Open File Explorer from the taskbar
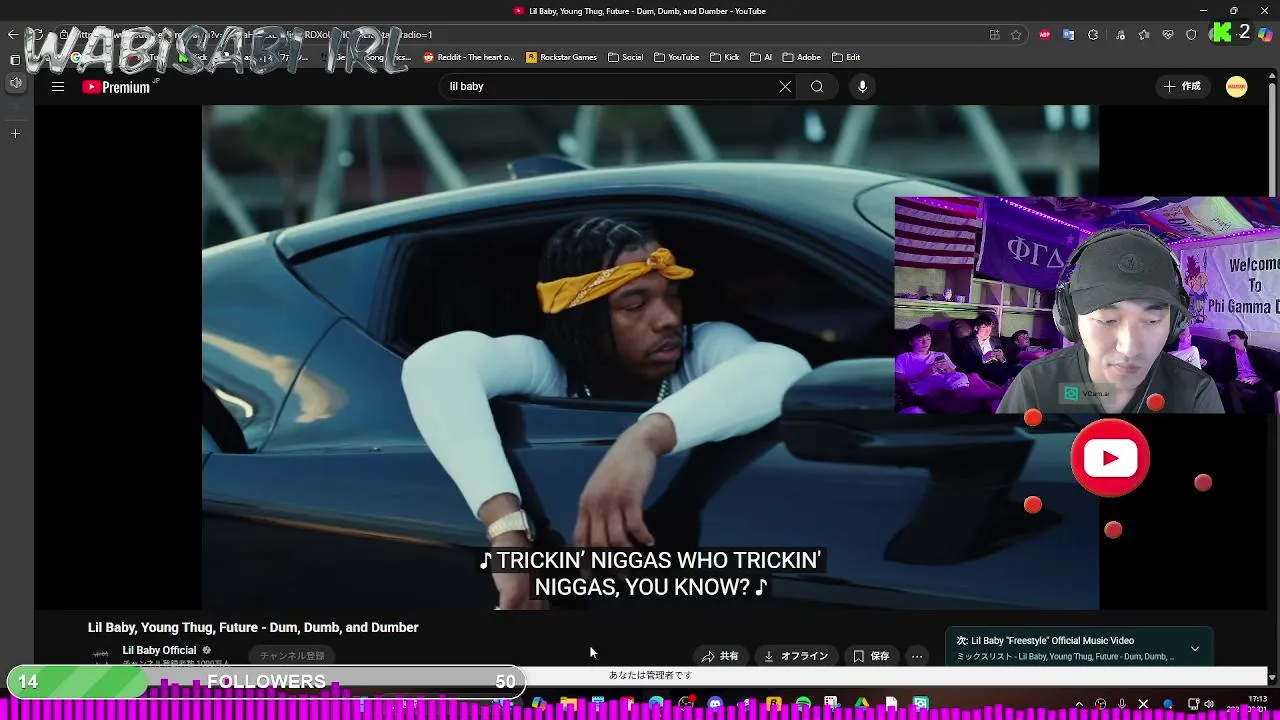1280x720 pixels. coord(568,704)
